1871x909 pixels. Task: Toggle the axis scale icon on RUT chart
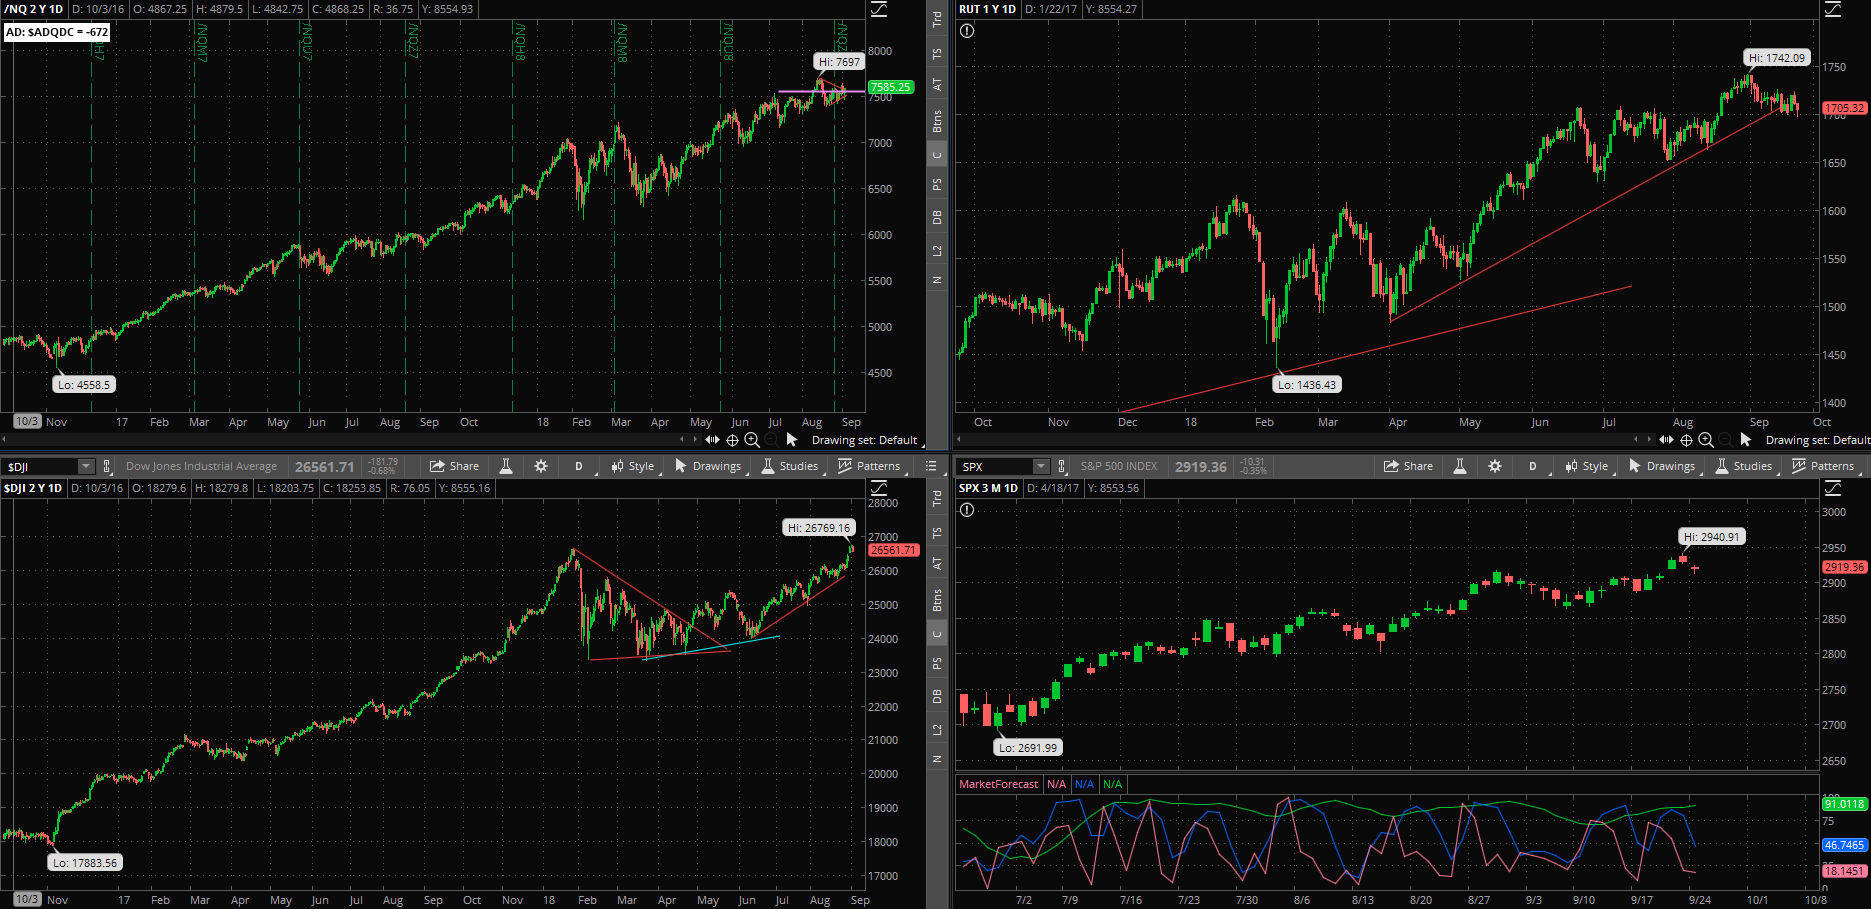[x=1833, y=9]
